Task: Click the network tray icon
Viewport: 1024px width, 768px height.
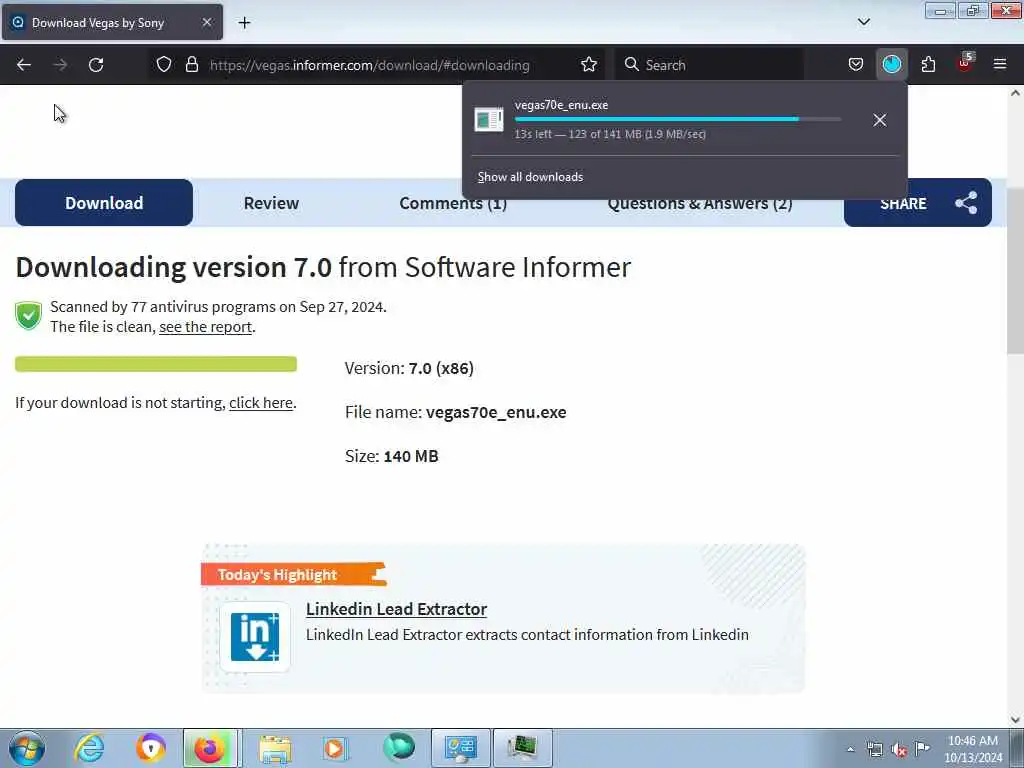Action: pos(874,749)
